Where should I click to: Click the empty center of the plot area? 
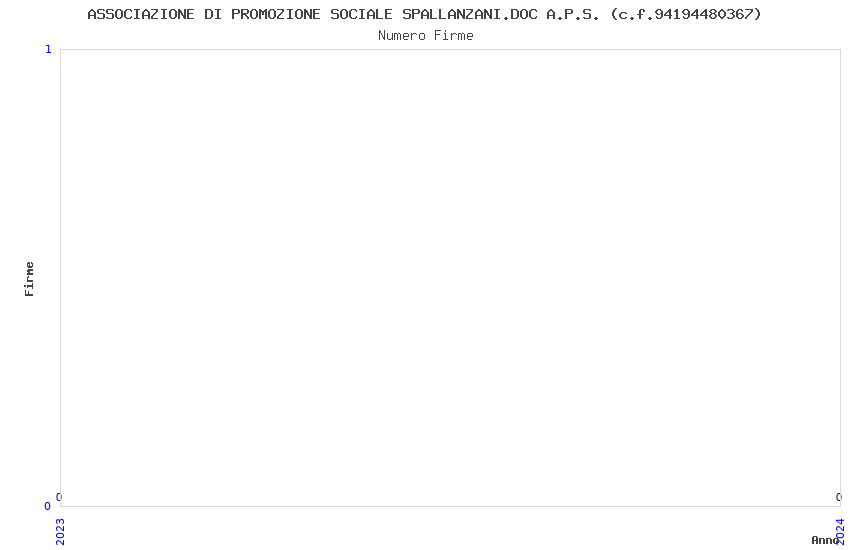[450, 278]
